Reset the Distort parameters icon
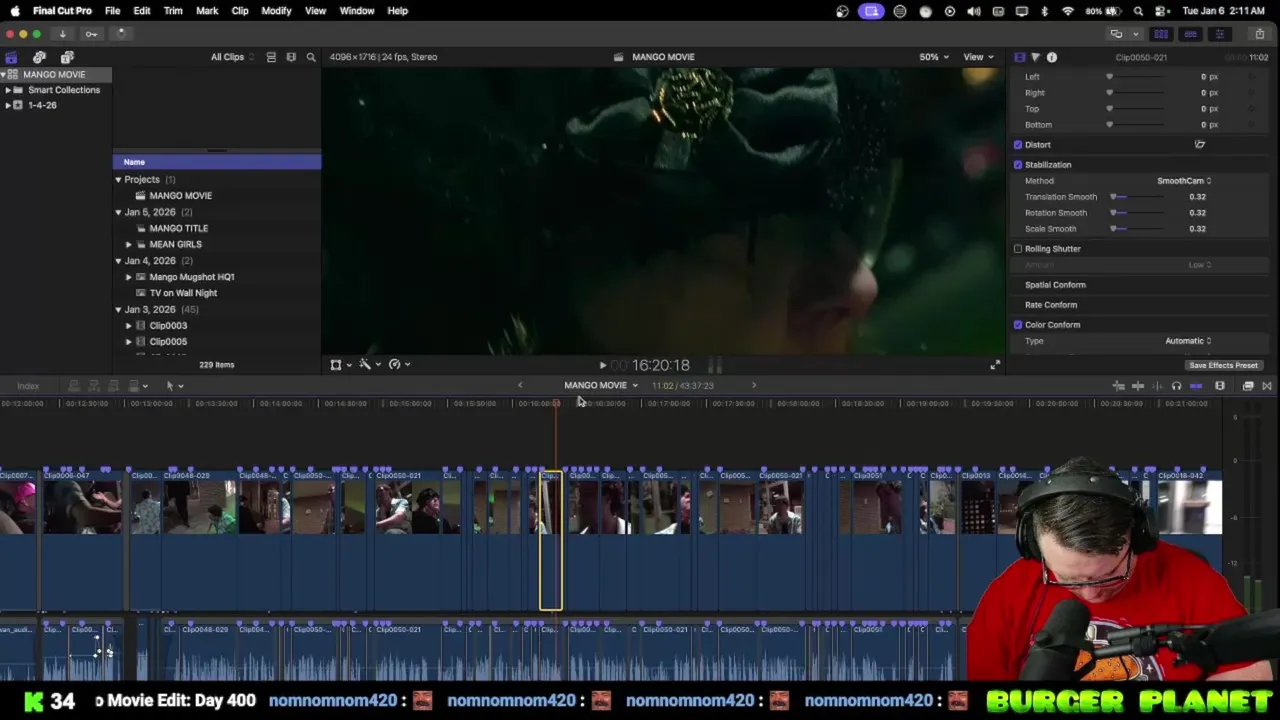This screenshot has height=720, width=1280. point(1199,145)
